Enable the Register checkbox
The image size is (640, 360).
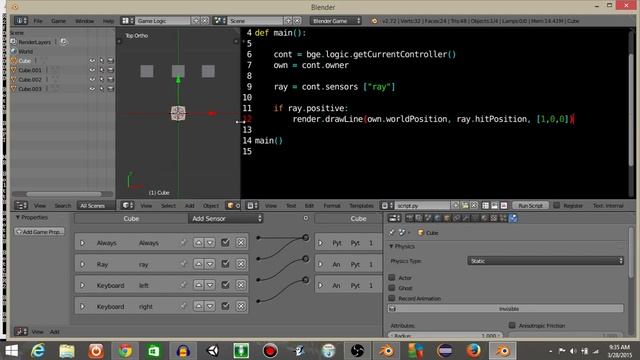[556, 205]
